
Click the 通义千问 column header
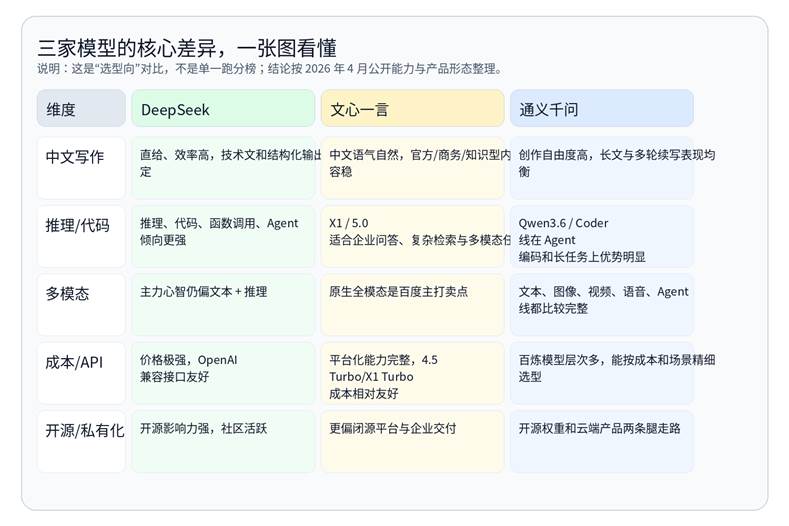(x=601, y=109)
